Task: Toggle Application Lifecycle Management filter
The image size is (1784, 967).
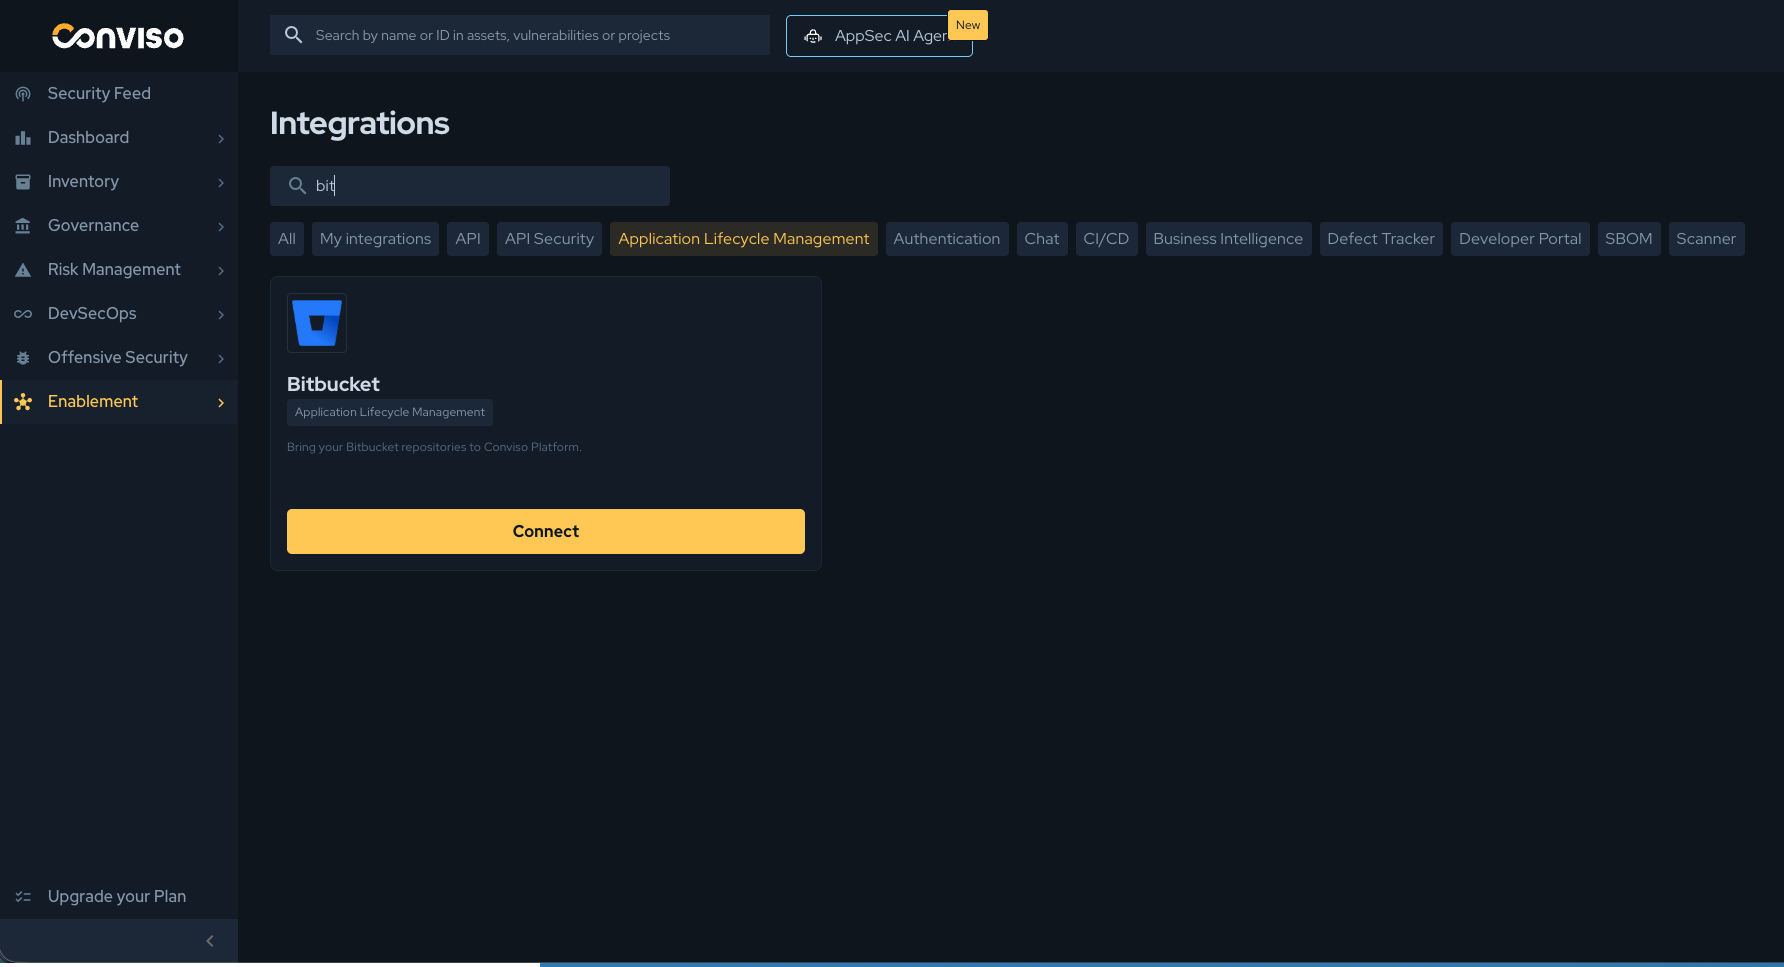Action: click(x=744, y=239)
